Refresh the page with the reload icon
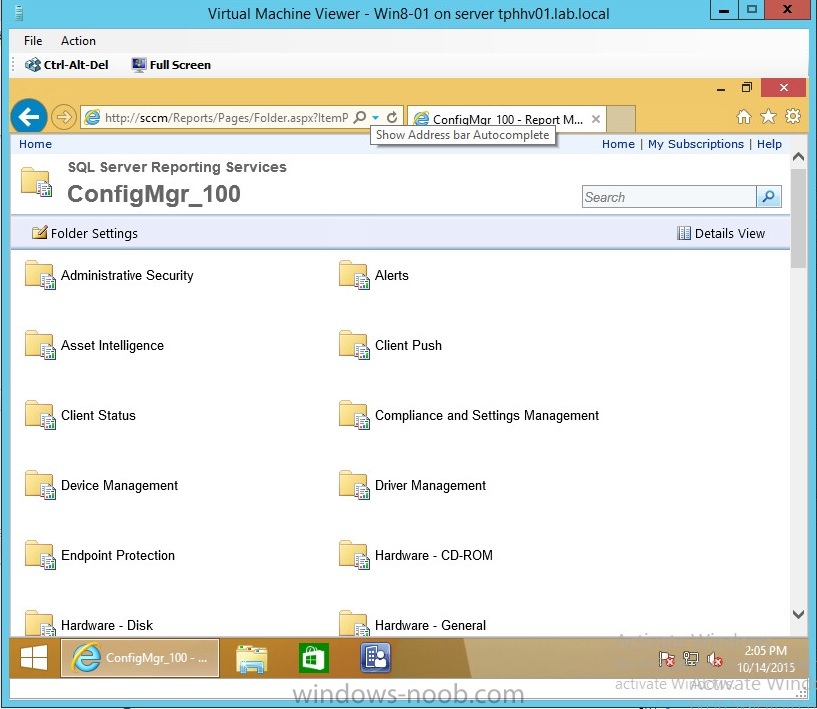817x709 pixels. tap(392, 117)
